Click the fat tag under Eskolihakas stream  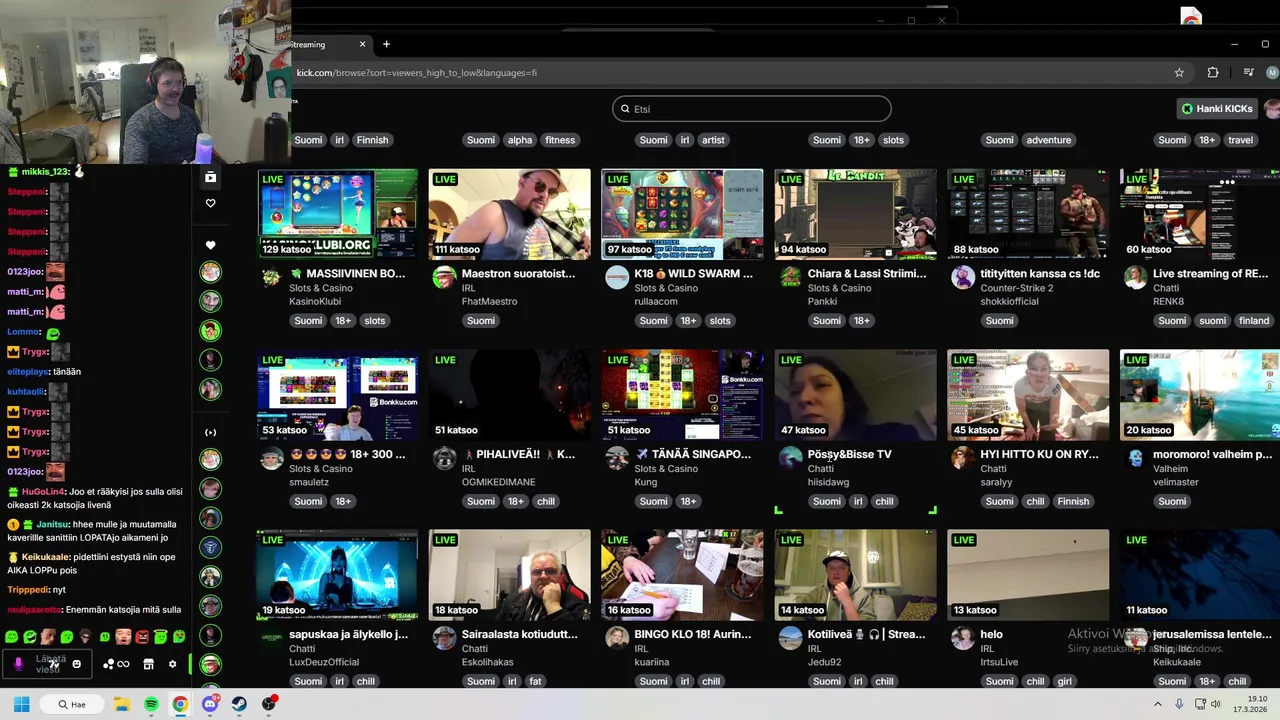pyautogui.click(x=535, y=681)
